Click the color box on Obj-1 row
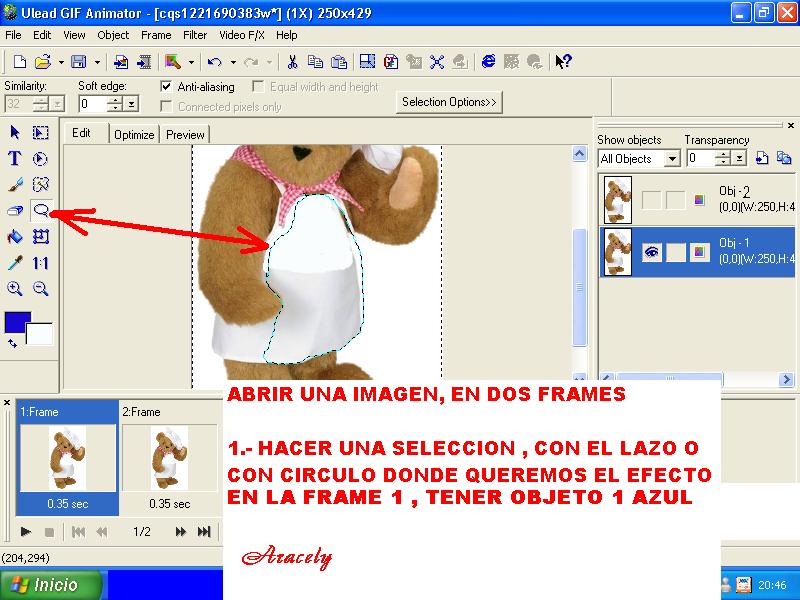Viewport: 800px width, 600px height. pyautogui.click(x=699, y=252)
